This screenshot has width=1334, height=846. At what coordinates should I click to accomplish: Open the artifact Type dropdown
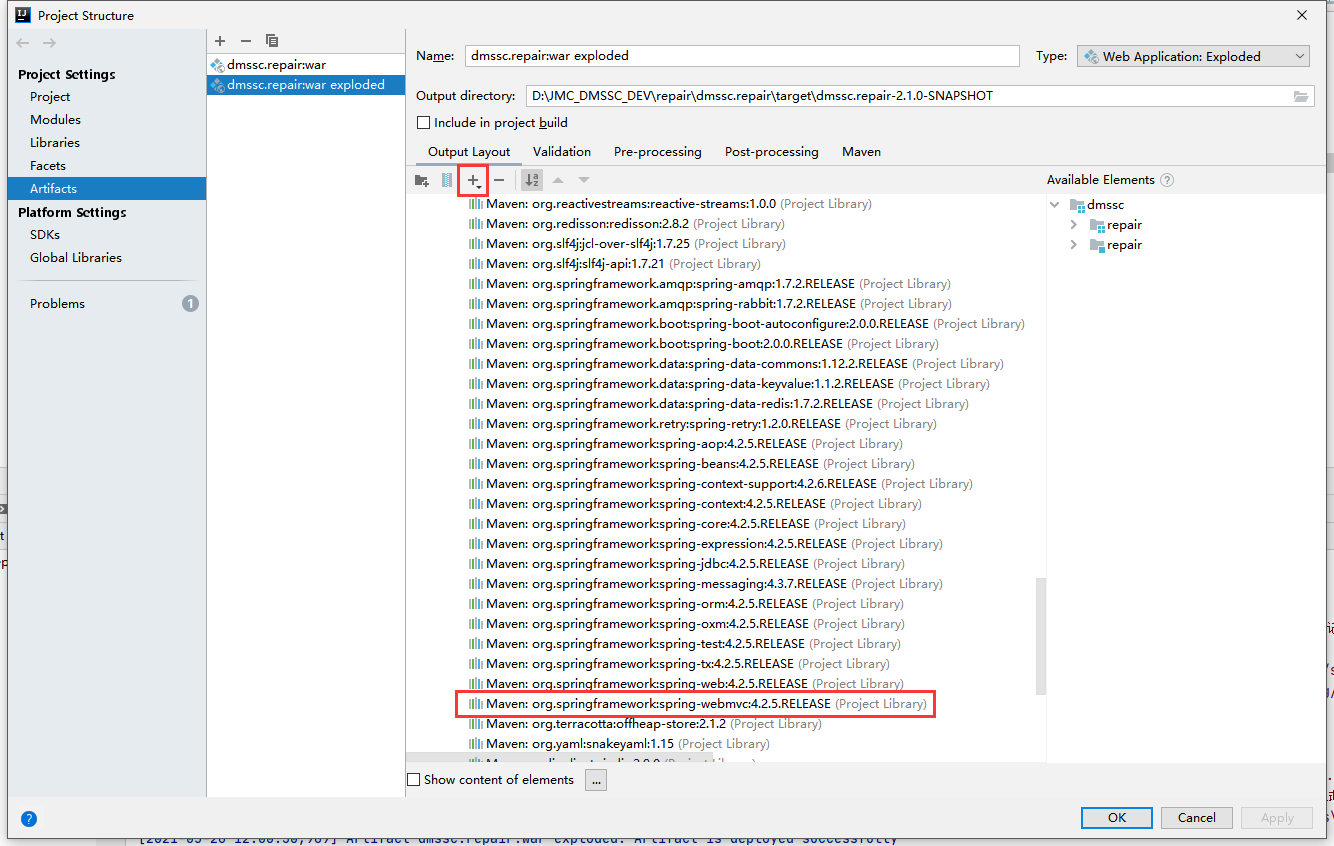(x=1193, y=56)
